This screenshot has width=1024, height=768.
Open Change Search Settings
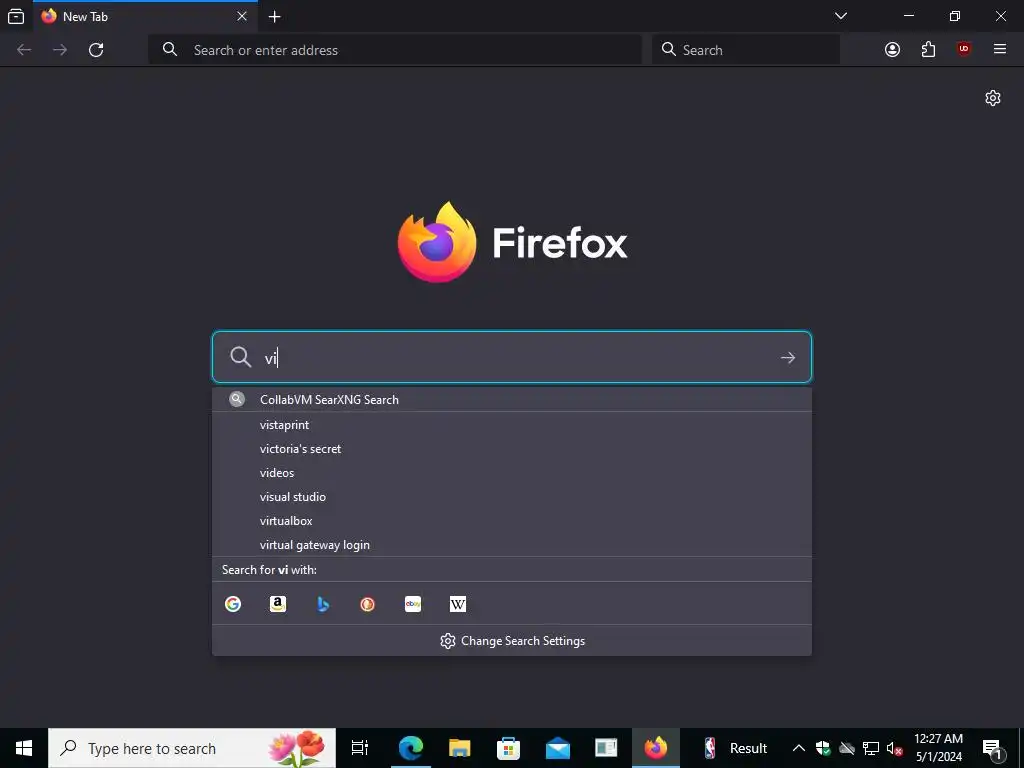(x=512, y=641)
